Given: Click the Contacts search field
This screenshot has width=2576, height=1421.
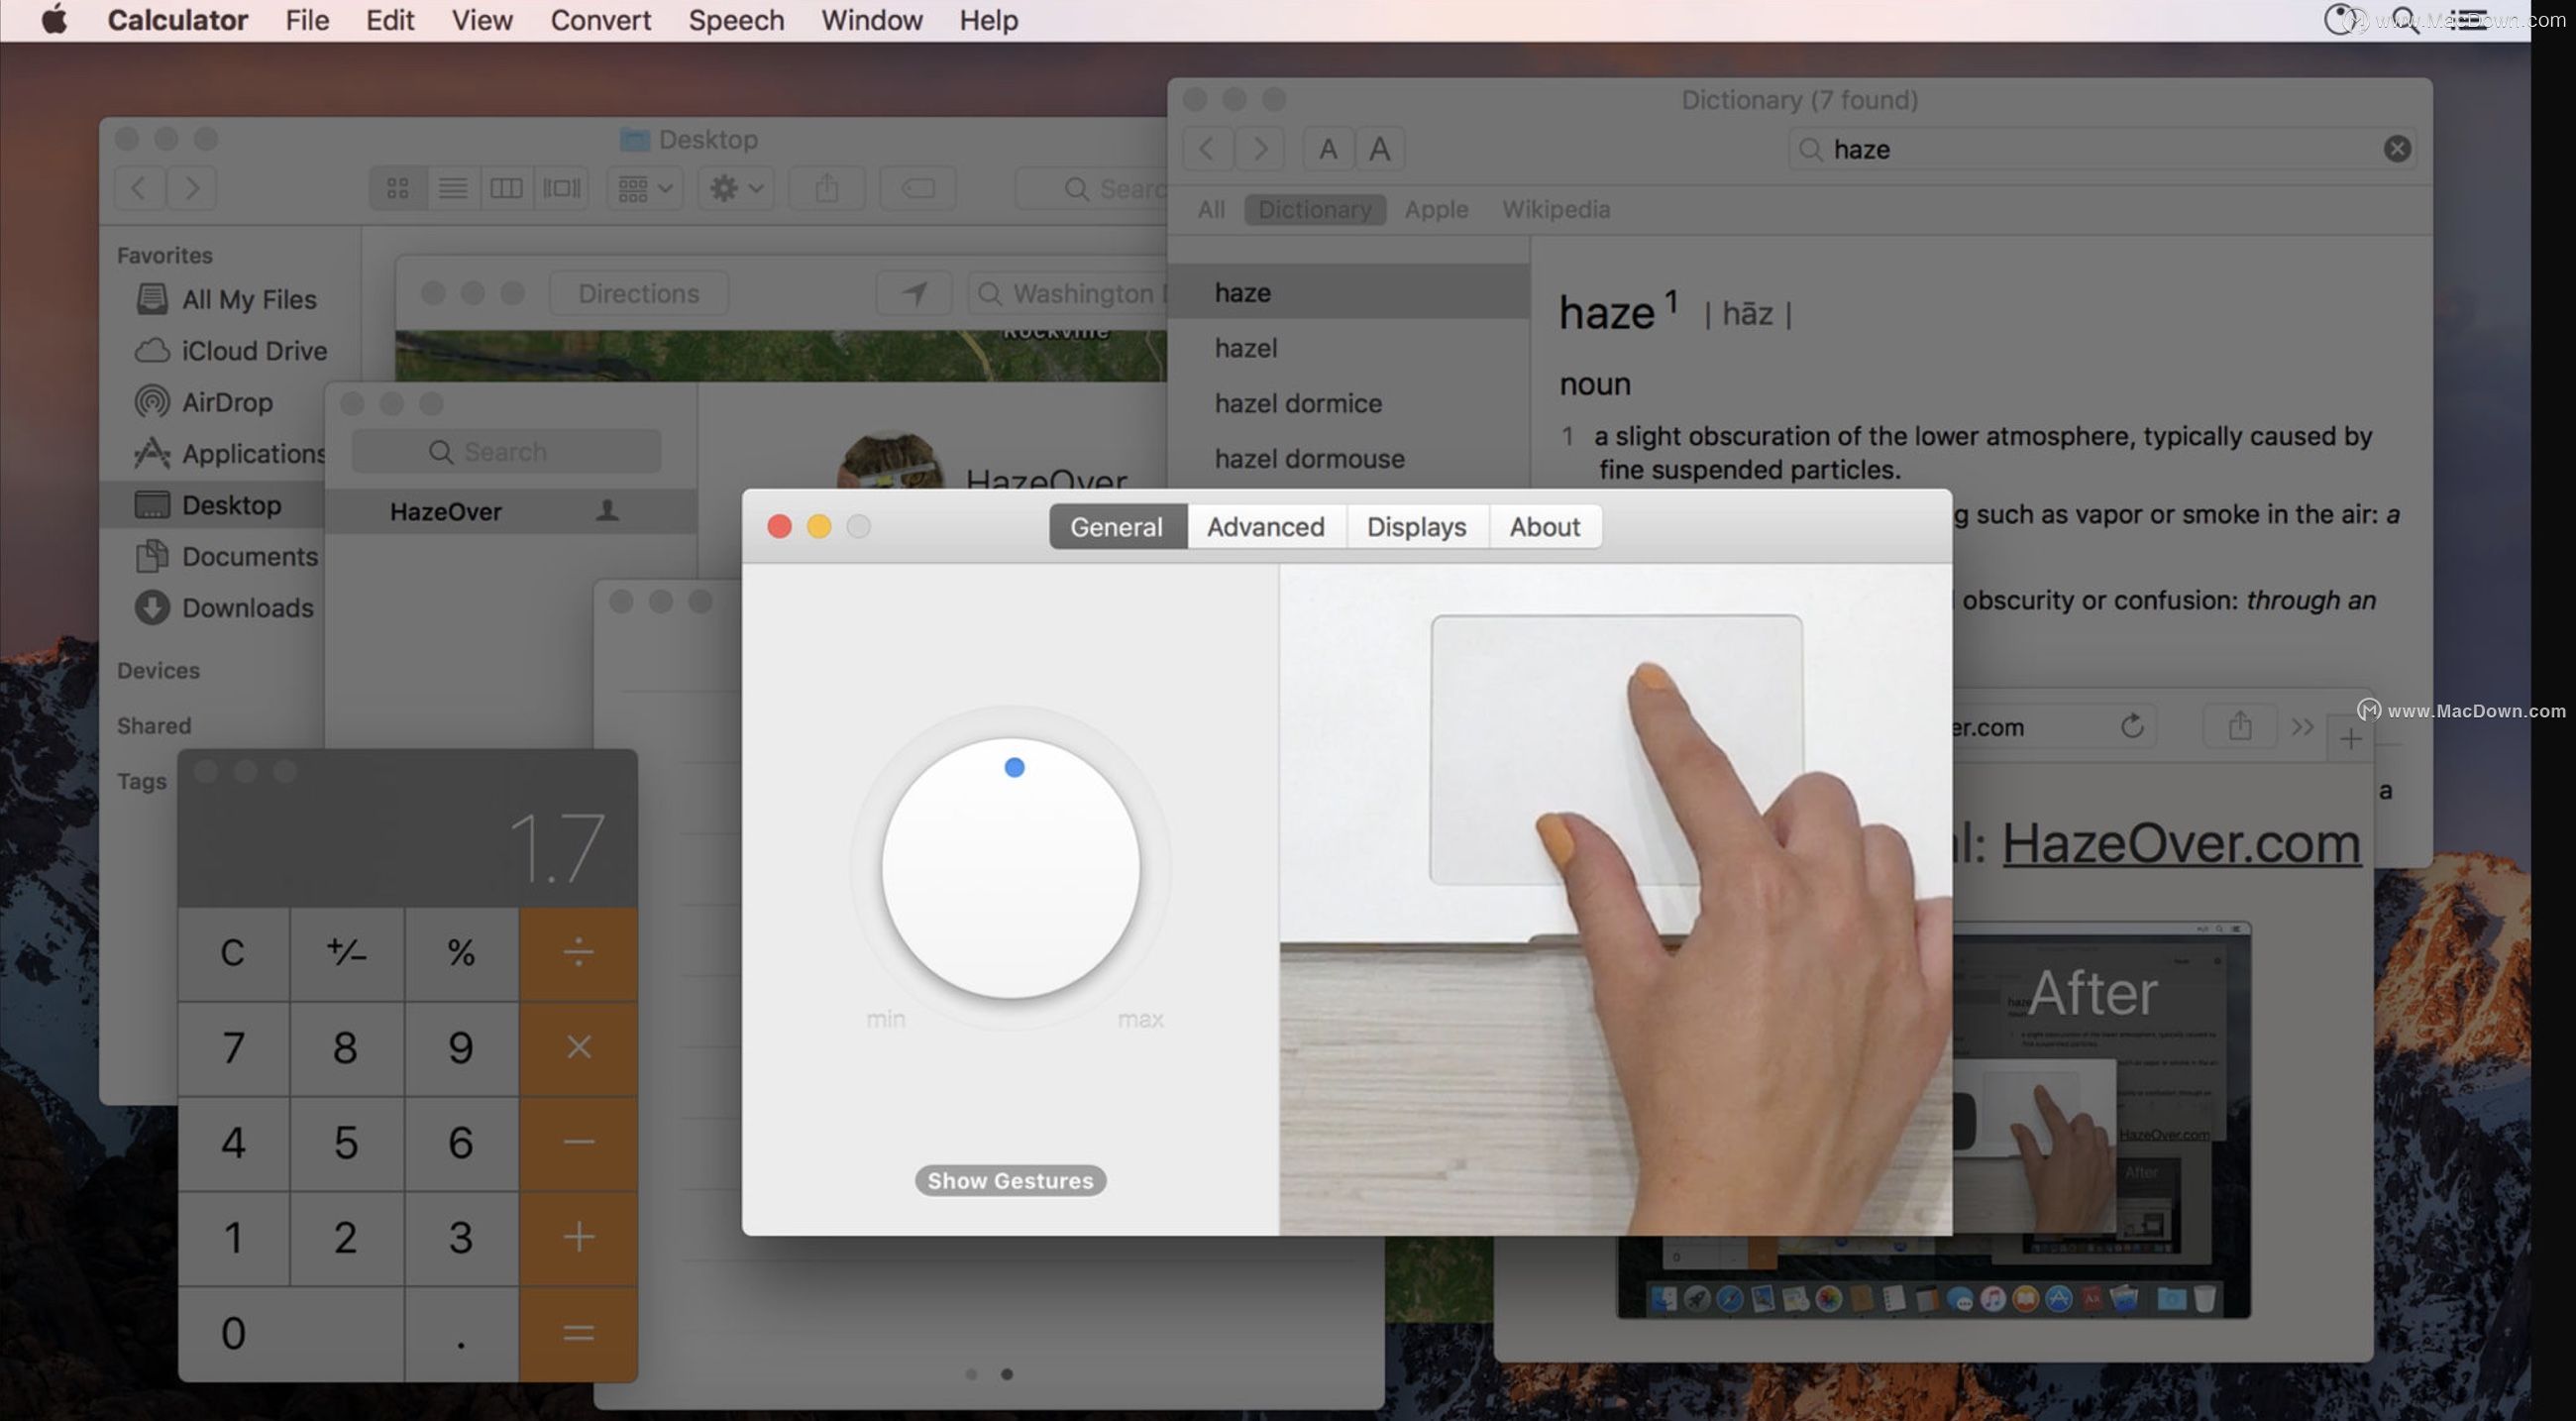Looking at the screenshot, I should click(506, 451).
